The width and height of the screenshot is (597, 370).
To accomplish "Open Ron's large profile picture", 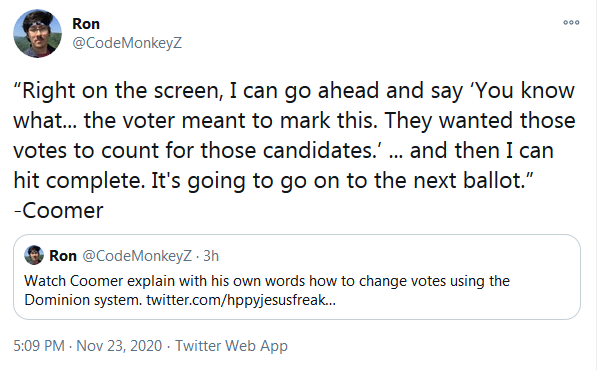I will 37,33.
